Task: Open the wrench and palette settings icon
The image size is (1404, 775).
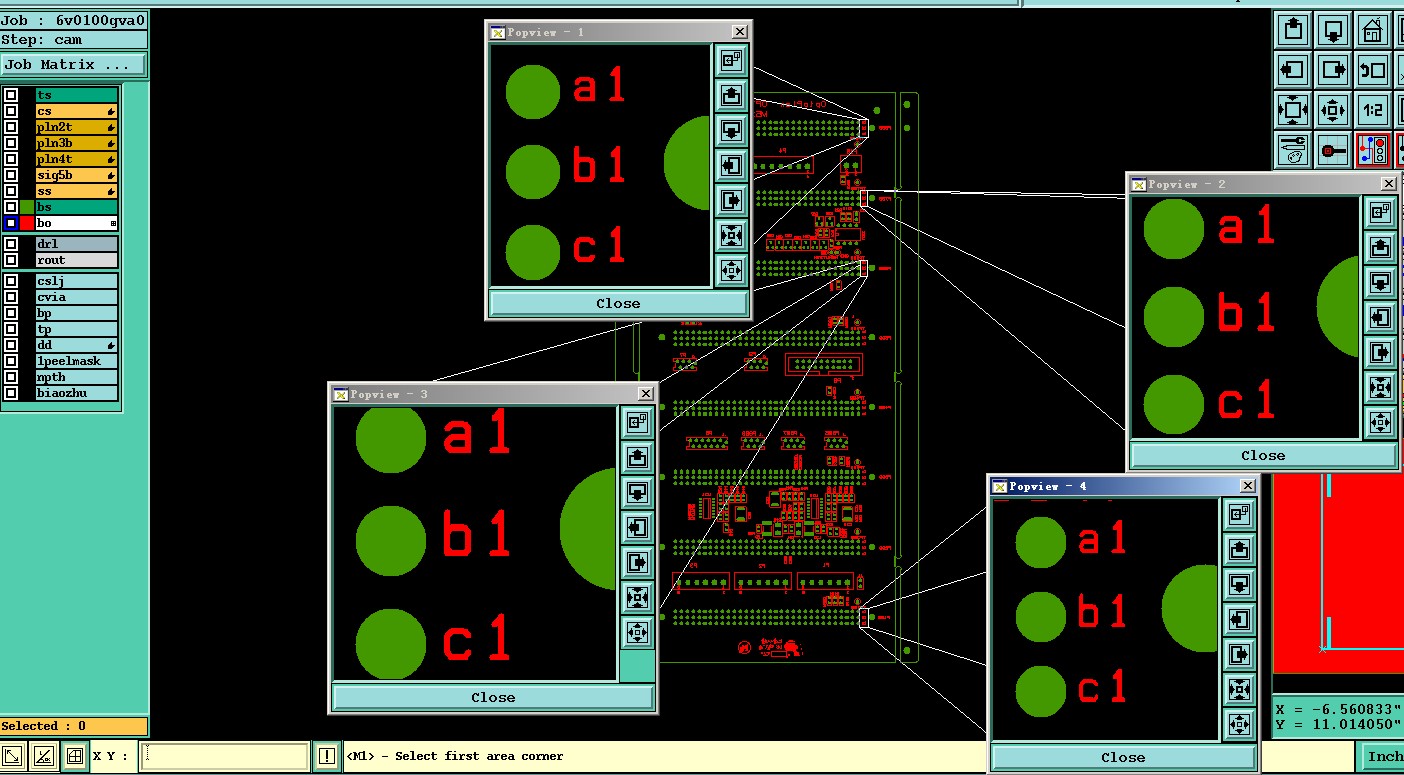Action: 1293,150
